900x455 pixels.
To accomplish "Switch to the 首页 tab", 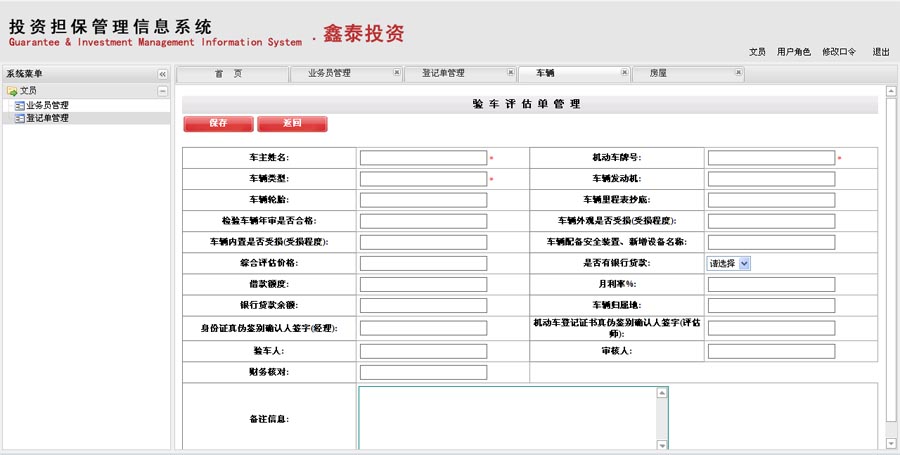I will click(x=230, y=74).
